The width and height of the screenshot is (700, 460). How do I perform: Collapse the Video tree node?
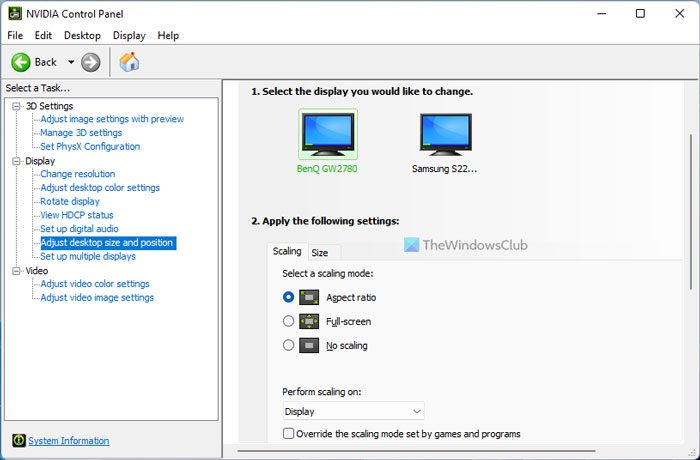pyautogui.click(x=17, y=271)
